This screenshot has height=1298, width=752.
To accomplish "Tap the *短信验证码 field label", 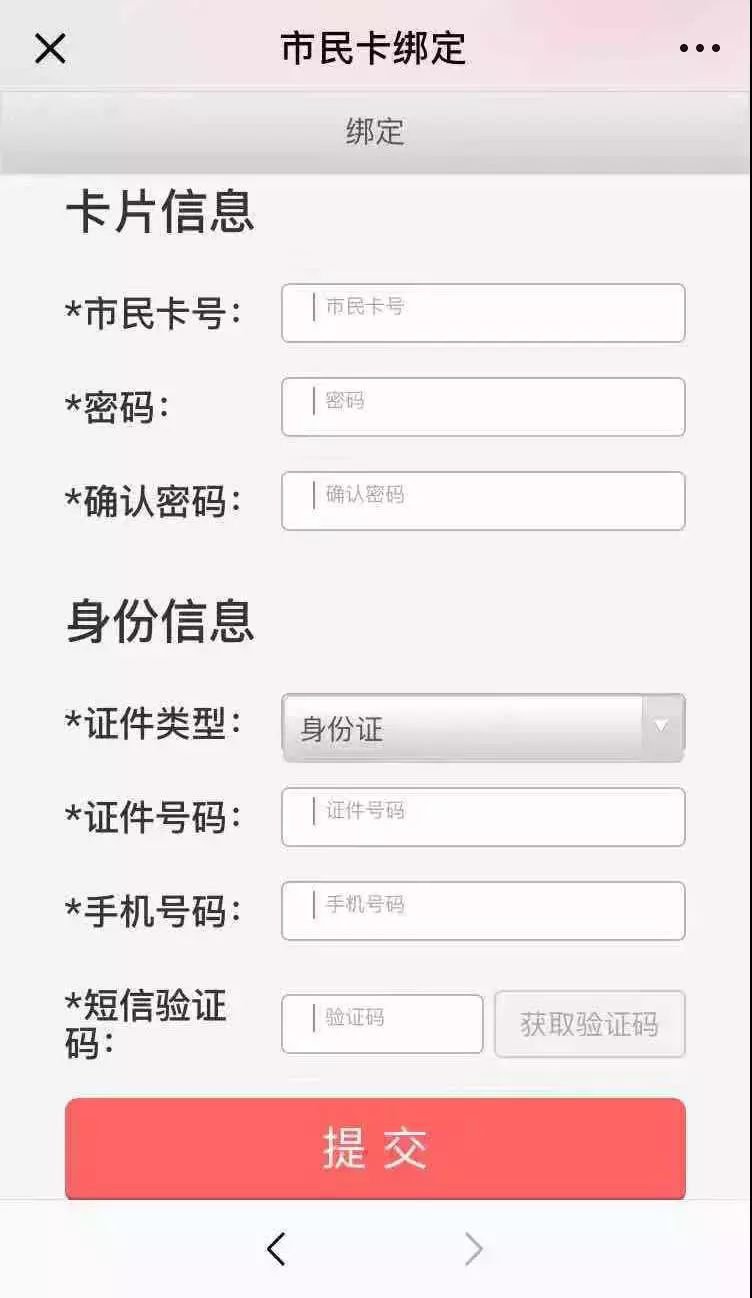I will click(x=146, y=1024).
